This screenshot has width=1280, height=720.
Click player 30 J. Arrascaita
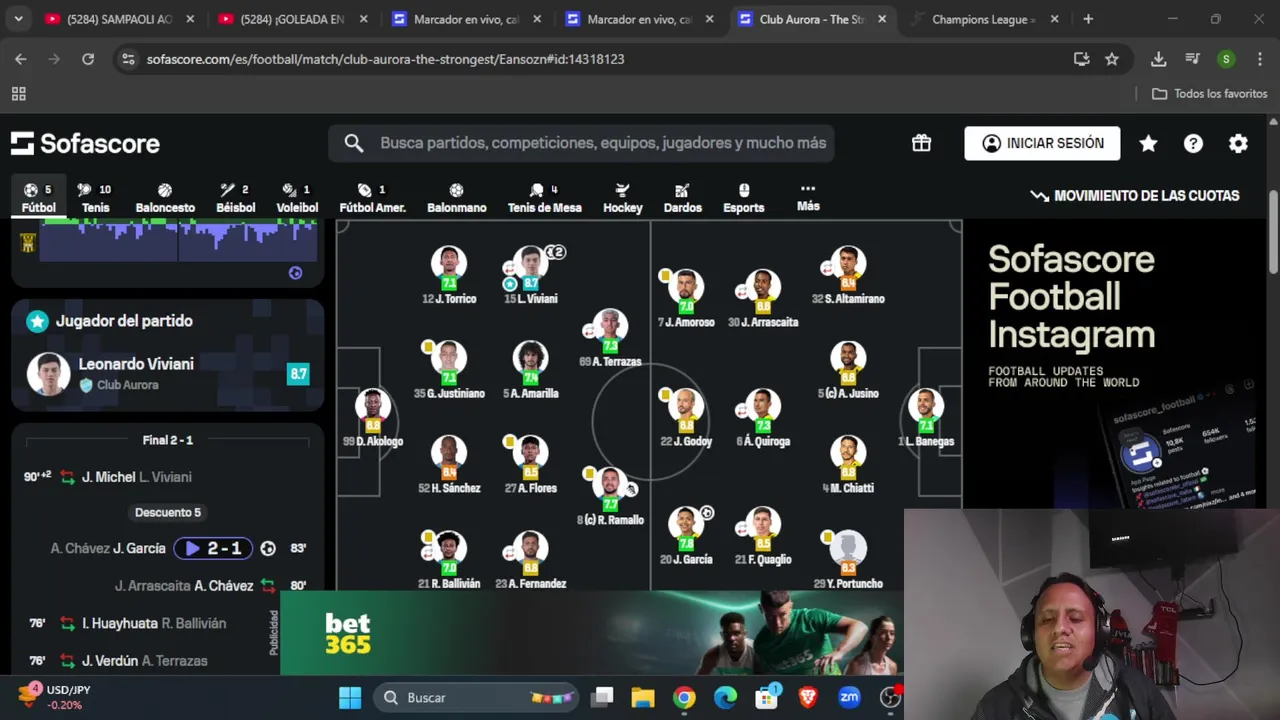(x=763, y=299)
